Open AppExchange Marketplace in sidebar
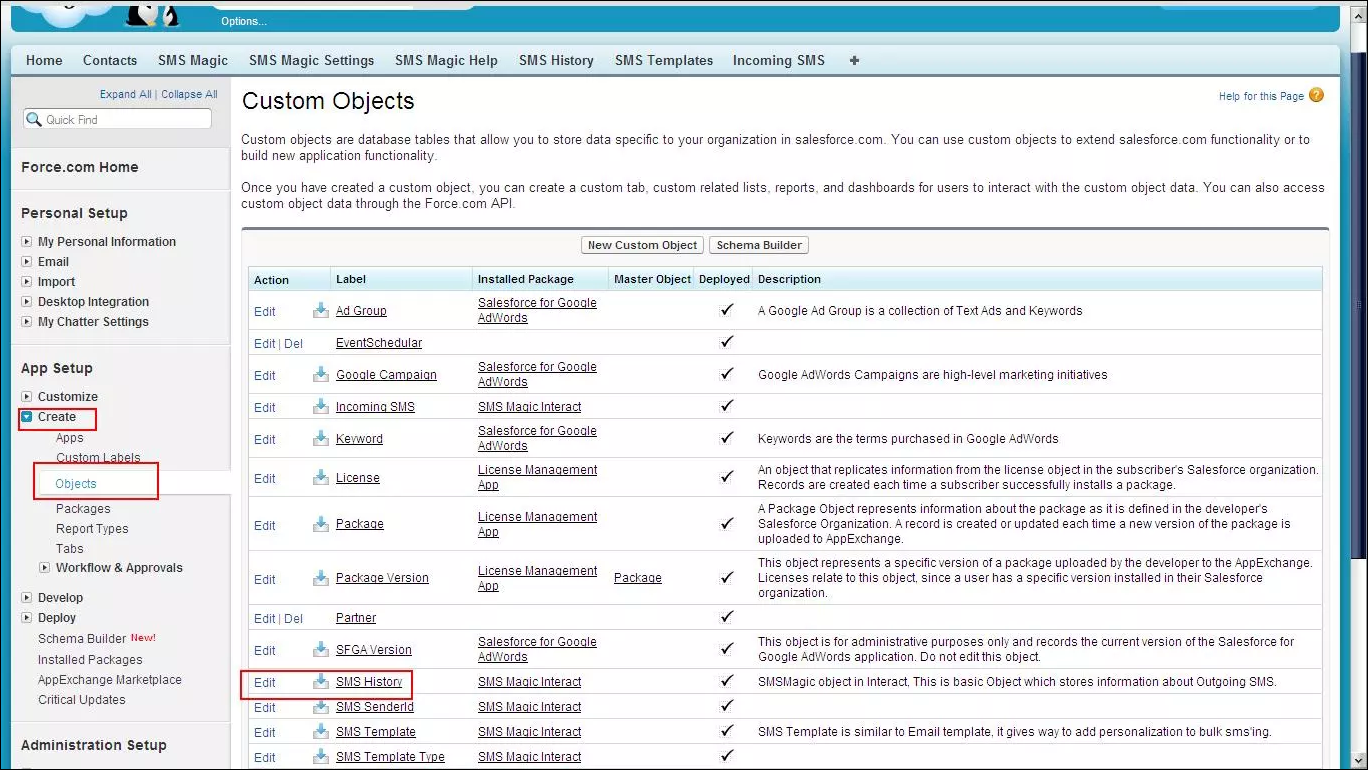The height and width of the screenshot is (770, 1368). tap(110, 679)
